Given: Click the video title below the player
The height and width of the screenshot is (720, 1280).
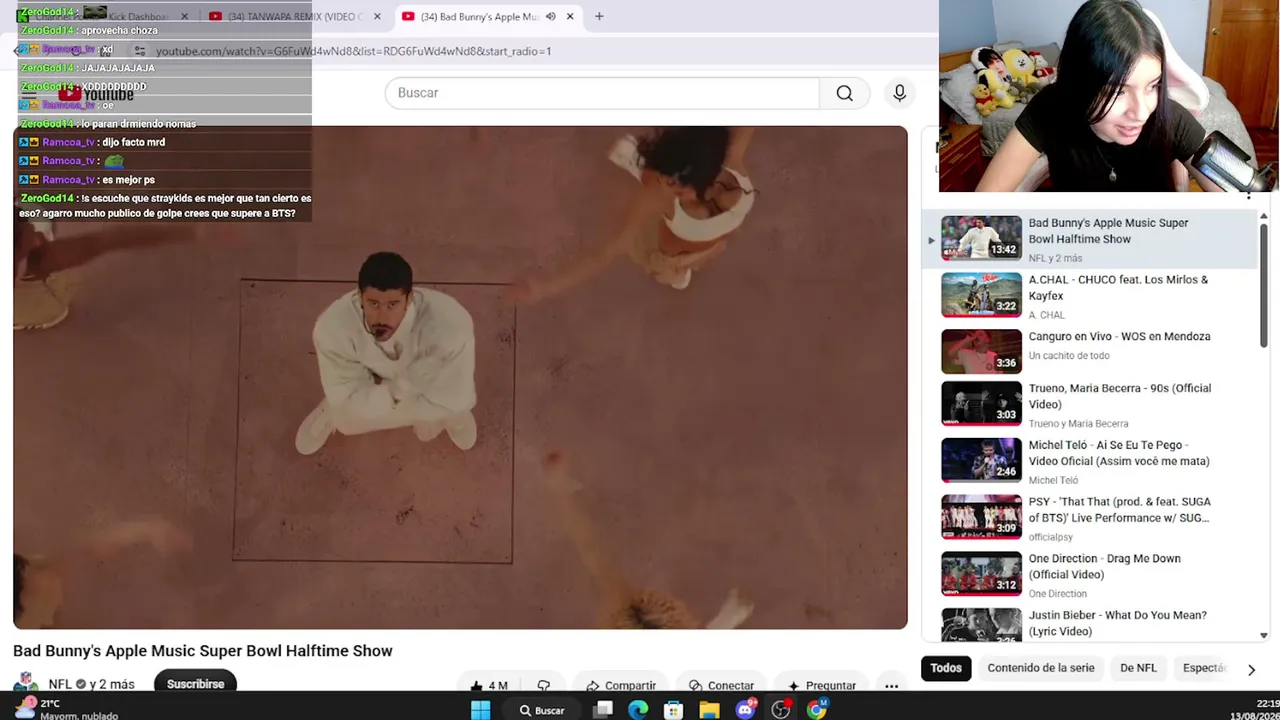Looking at the screenshot, I should click(203, 651).
